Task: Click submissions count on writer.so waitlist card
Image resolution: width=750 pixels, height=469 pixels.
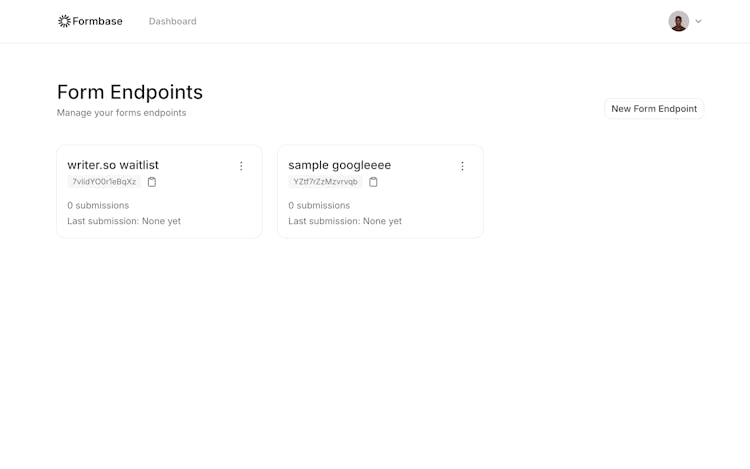Action: (x=98, y=205)
